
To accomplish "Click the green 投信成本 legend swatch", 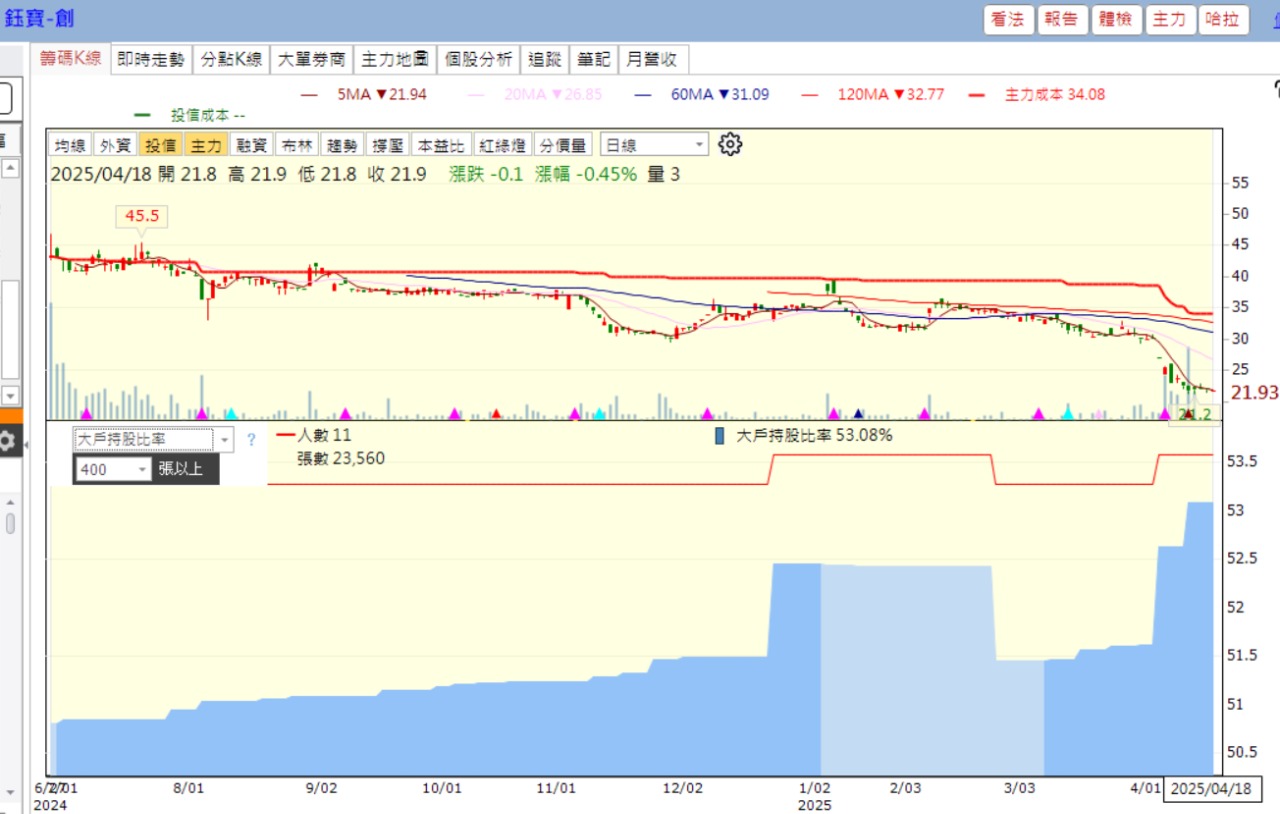I will tap(141, 115).
